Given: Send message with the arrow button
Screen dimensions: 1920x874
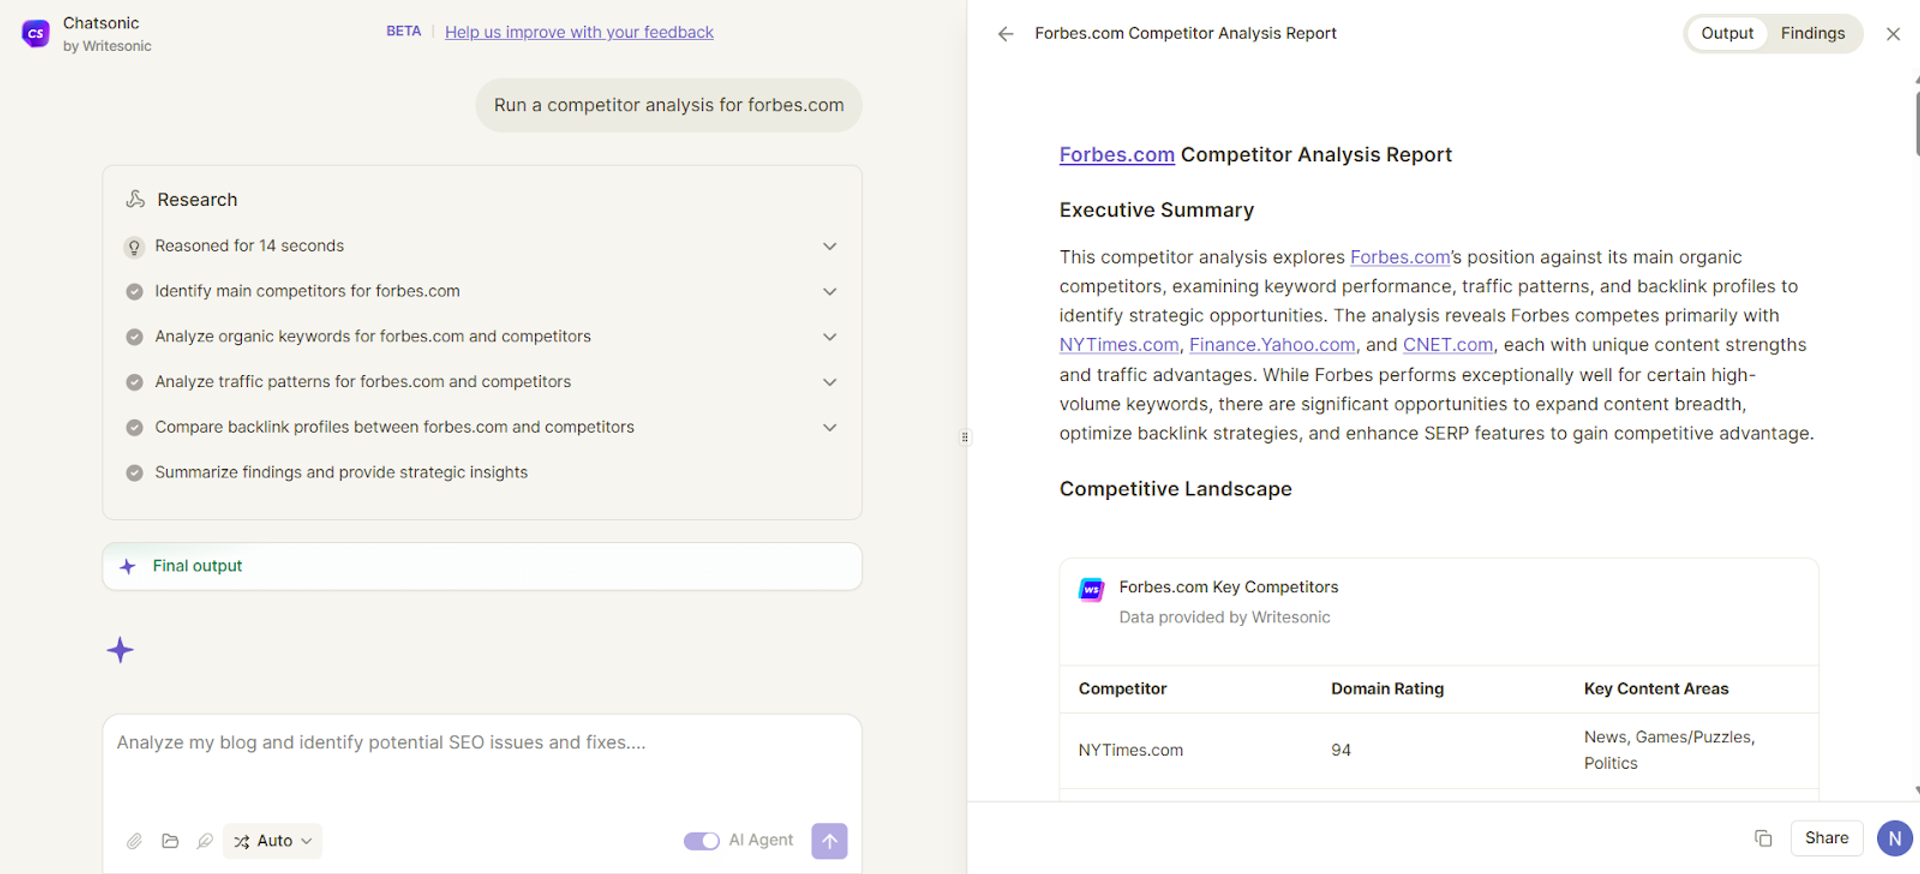Looking at the screenshot, I should (829, 841).
